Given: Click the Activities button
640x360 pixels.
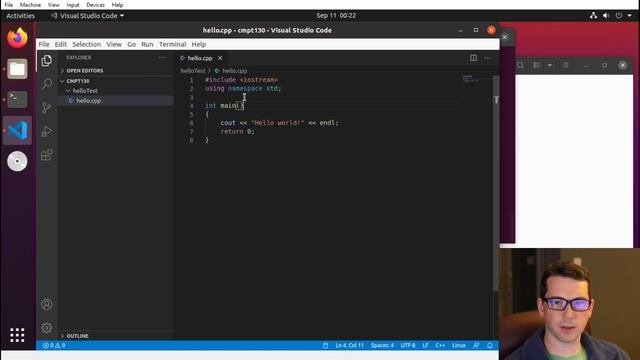Looking at the screenshot, I should pos(20,16).
